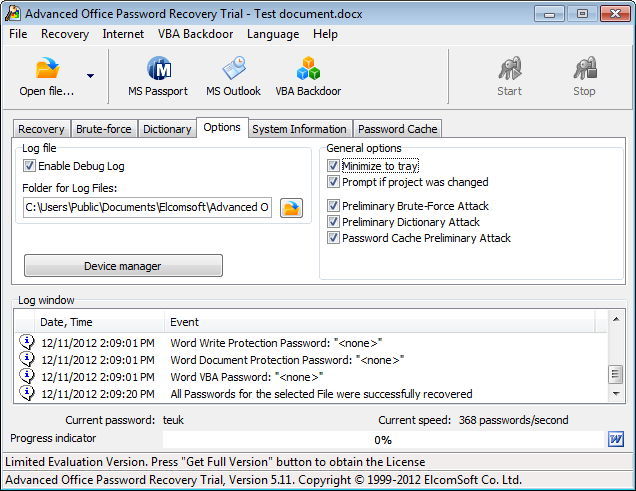Click the progress indicator bar showing 0%

[382, 440]
